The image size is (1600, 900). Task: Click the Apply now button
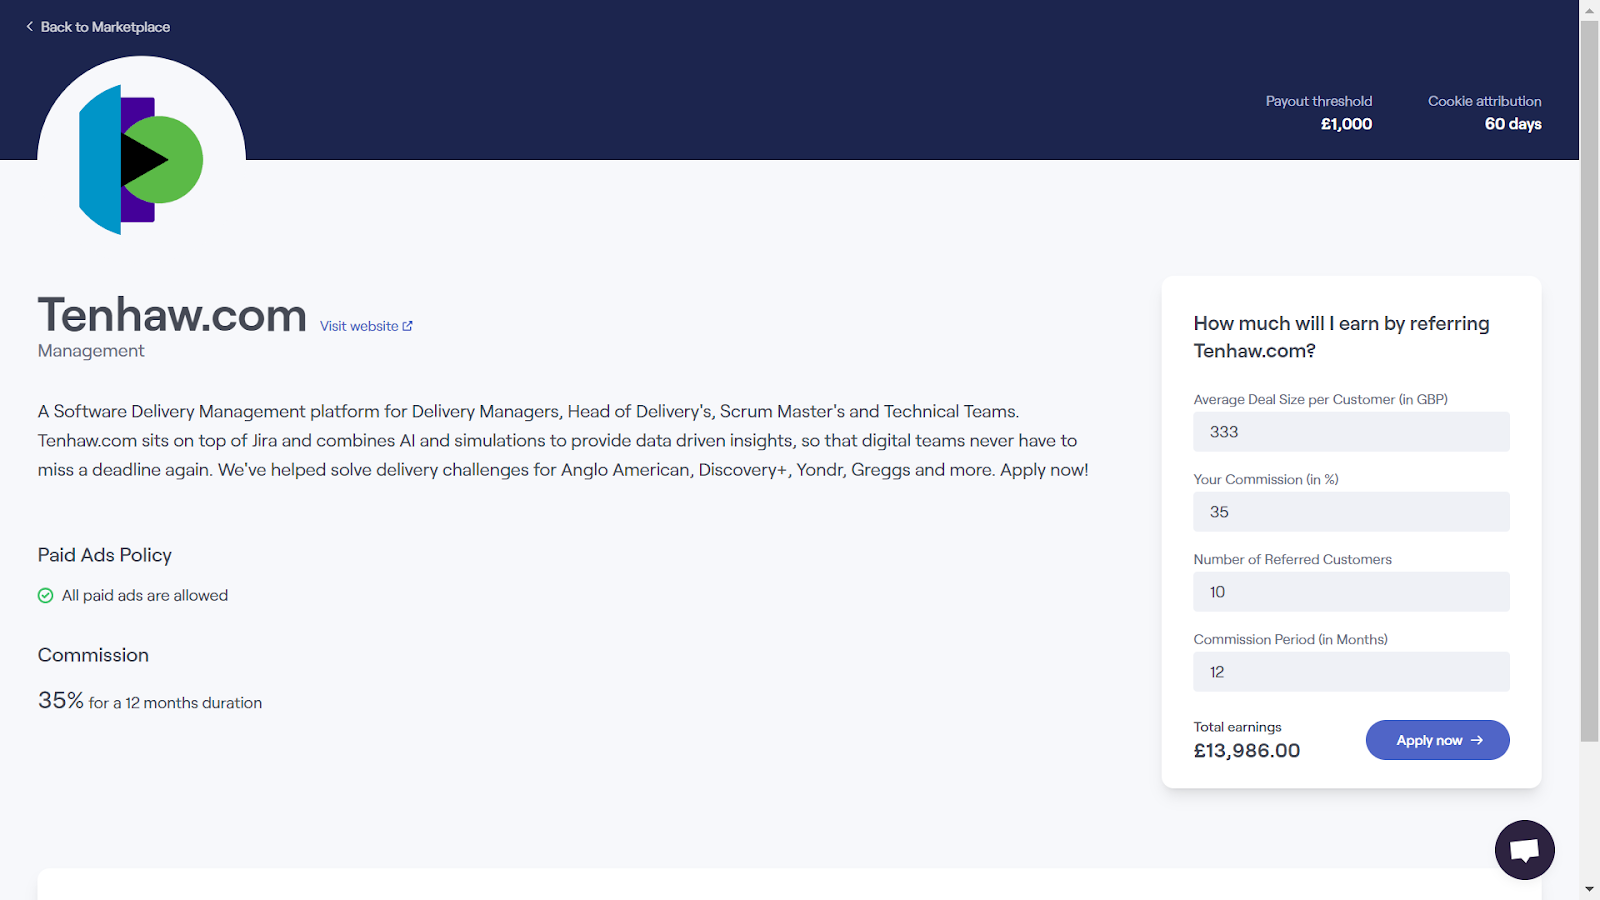click(1437, 740)
